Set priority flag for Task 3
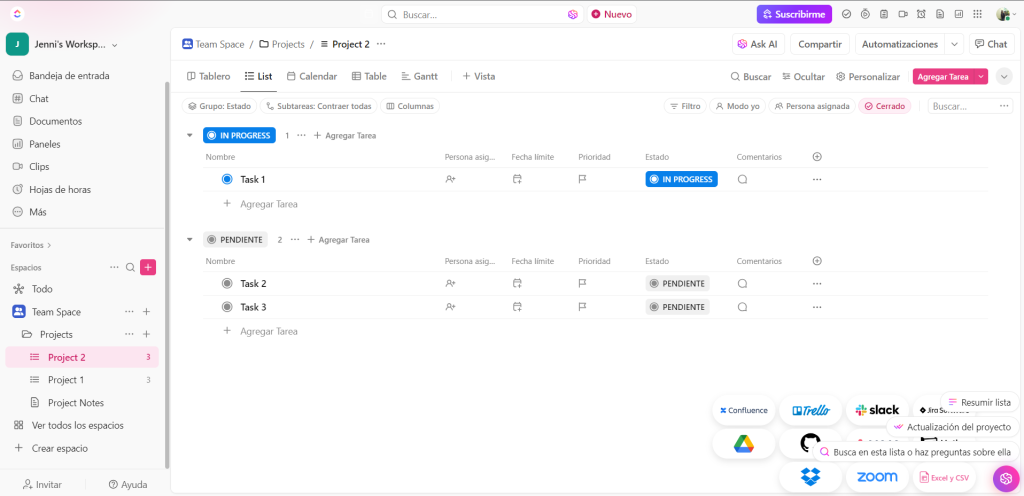This screenshot has height=496, width=1024. coord(582,307)
